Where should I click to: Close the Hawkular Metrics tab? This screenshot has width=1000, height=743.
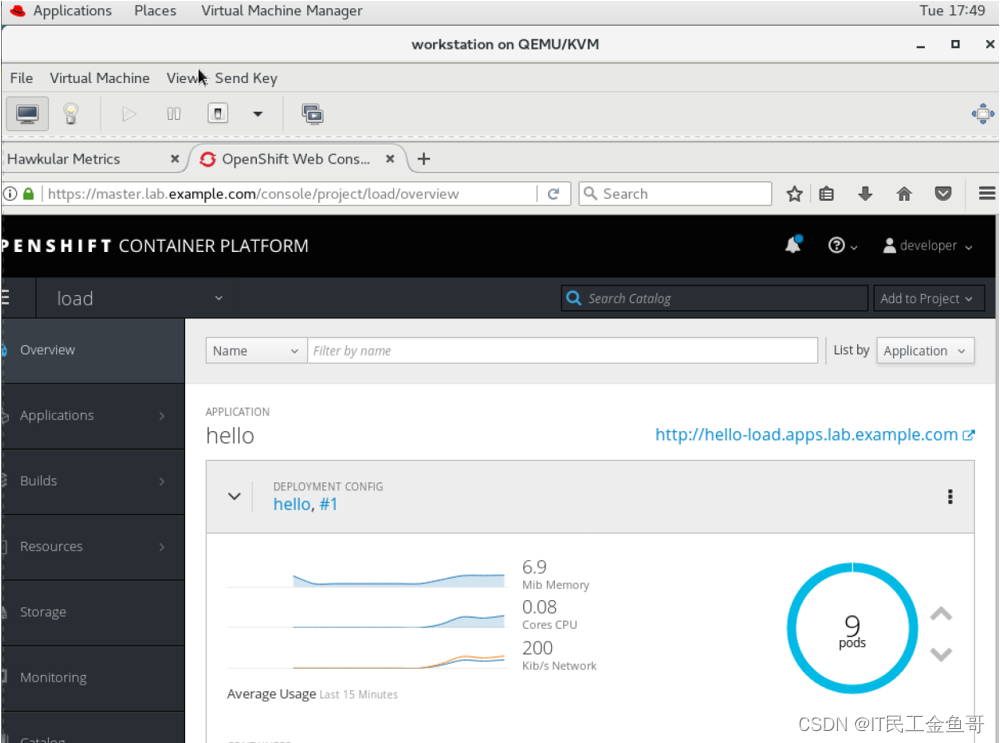[x=175, y=159]
